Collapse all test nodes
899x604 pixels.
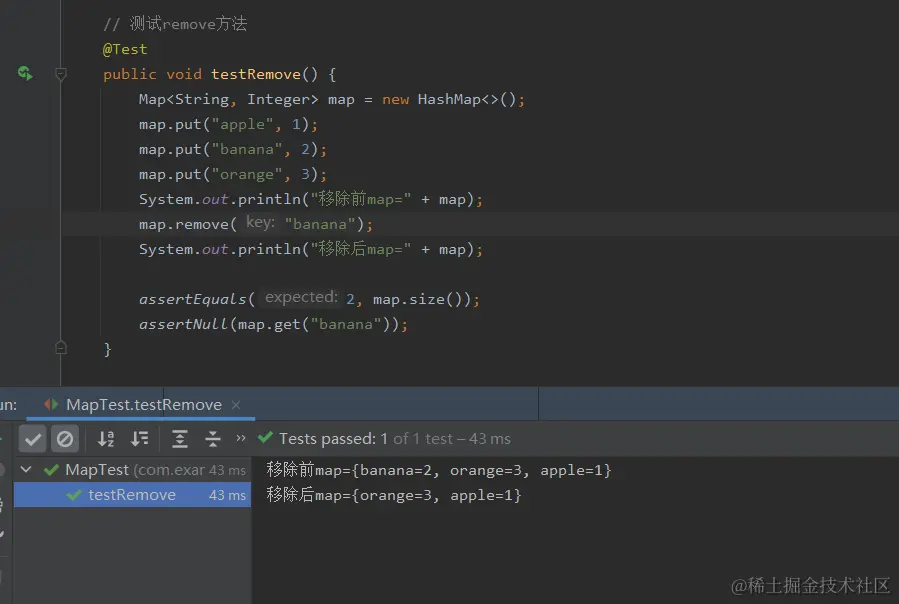[213, 439]
